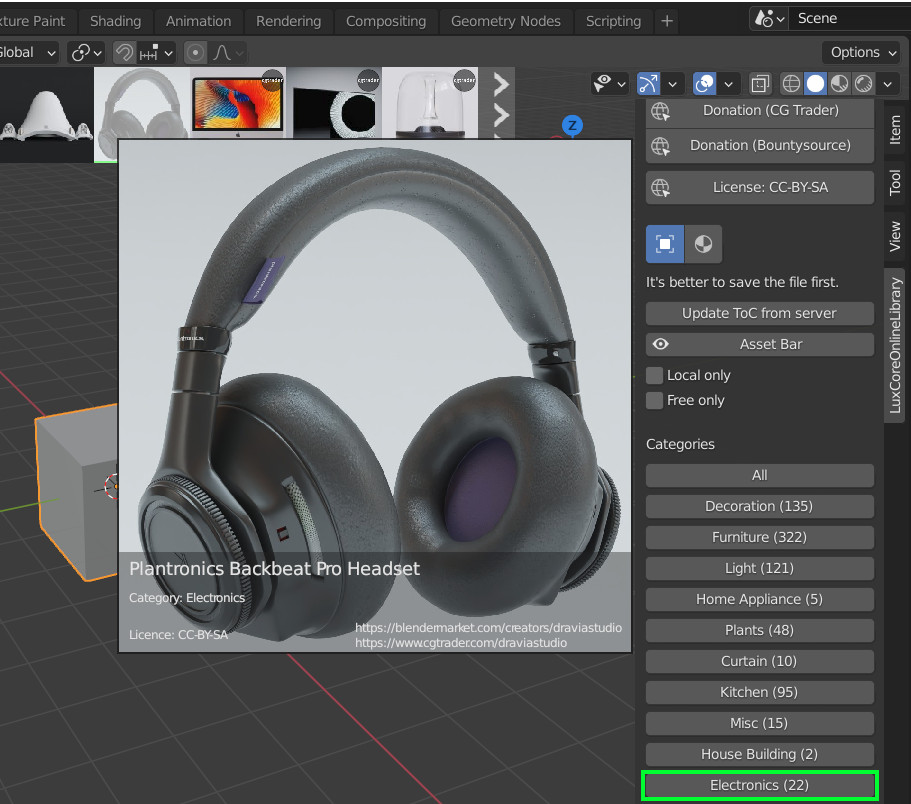Click the snapping magnet icon
Viewport: 911px width, 804px height.
coord(126,52)
